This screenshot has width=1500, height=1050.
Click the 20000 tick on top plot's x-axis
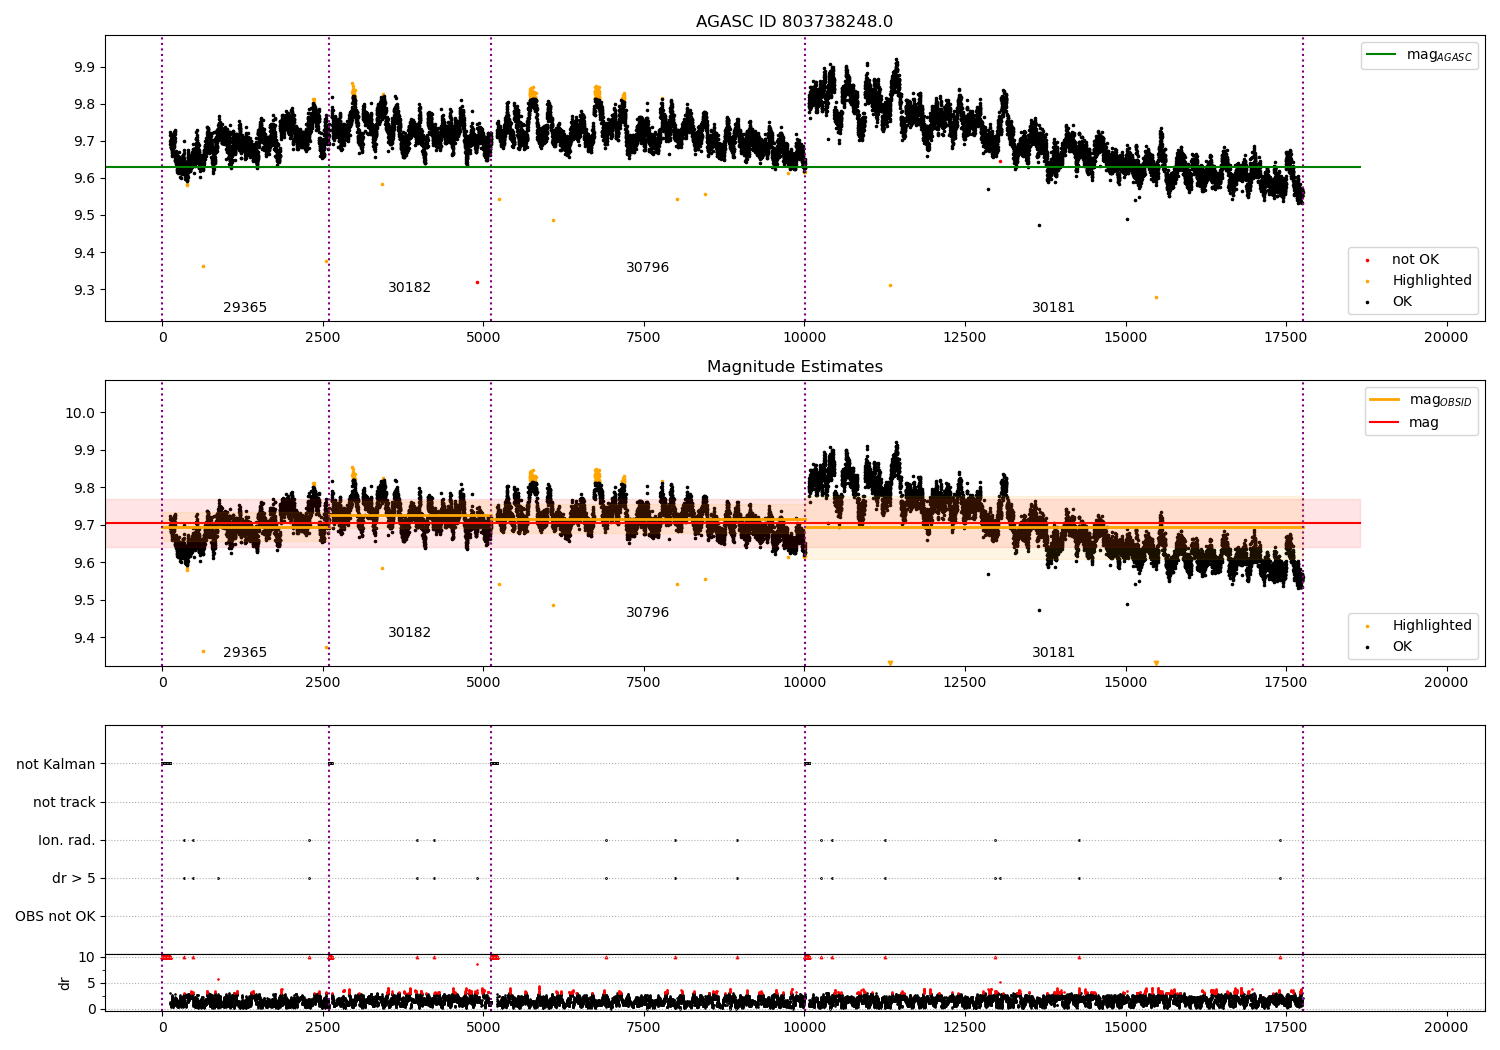pyautogui.click(x=1446, y=338)
